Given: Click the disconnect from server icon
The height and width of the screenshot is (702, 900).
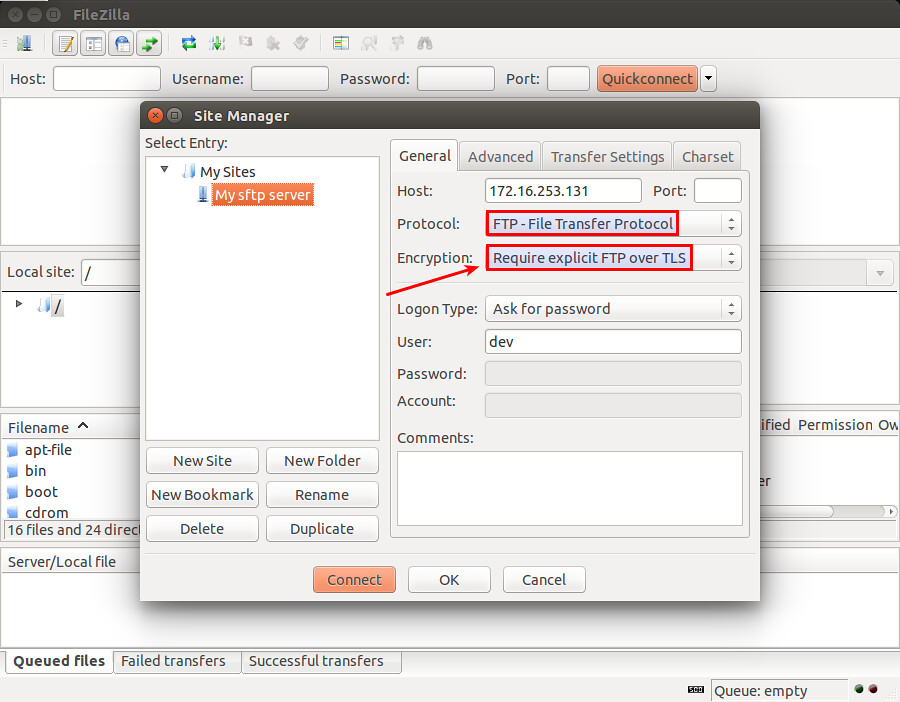Looking at the screenshot, I should coord(273,43).
